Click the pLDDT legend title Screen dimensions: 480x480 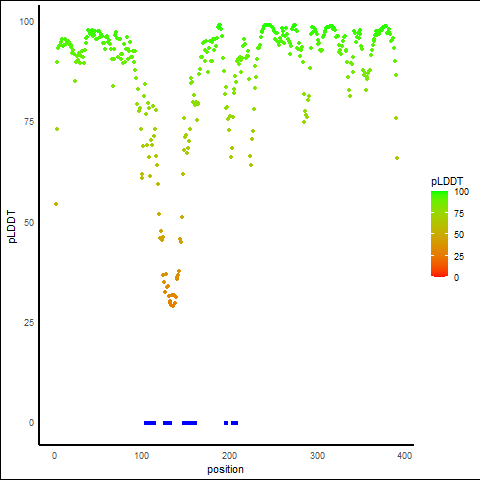coord(447,181)
